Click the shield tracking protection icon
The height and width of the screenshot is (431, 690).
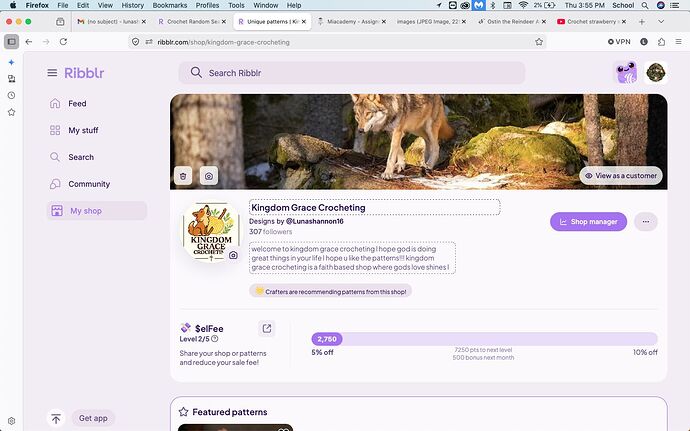(x=136, y=42)
